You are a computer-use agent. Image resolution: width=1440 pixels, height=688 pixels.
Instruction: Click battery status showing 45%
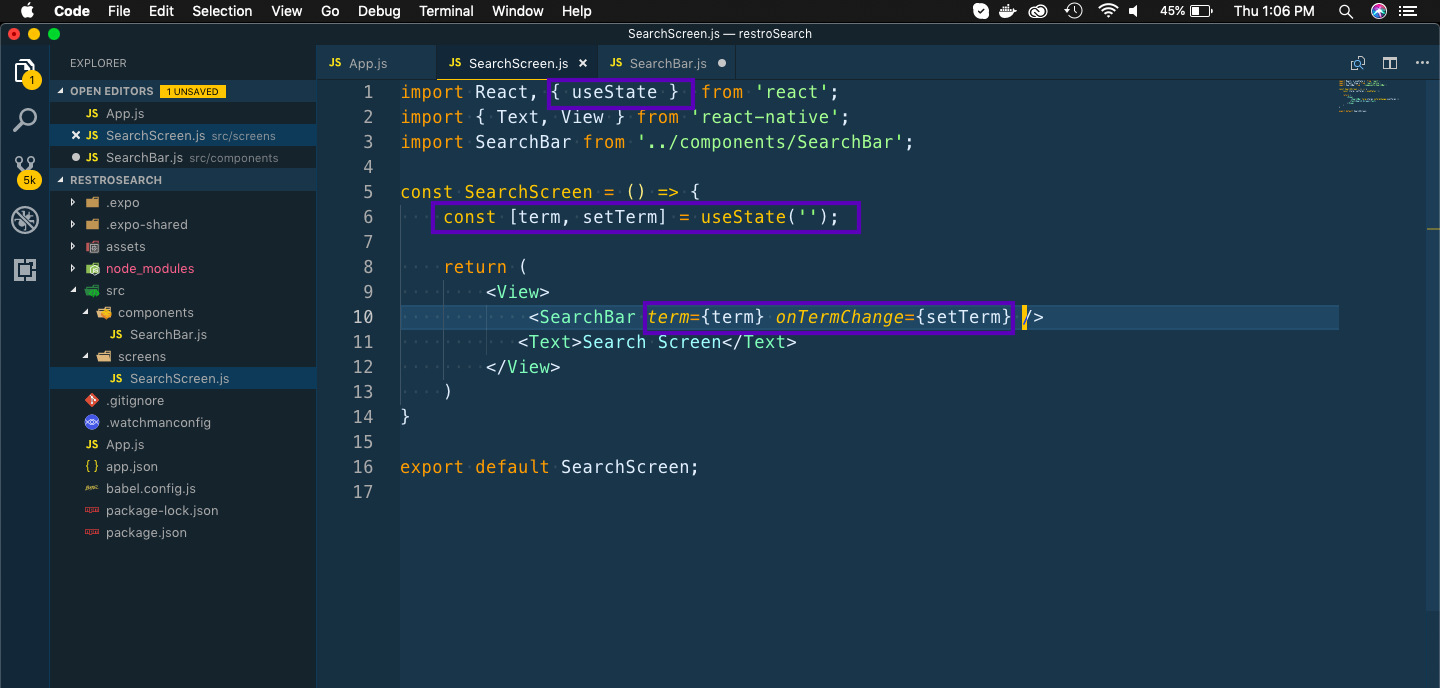[x=1187, y=11]
